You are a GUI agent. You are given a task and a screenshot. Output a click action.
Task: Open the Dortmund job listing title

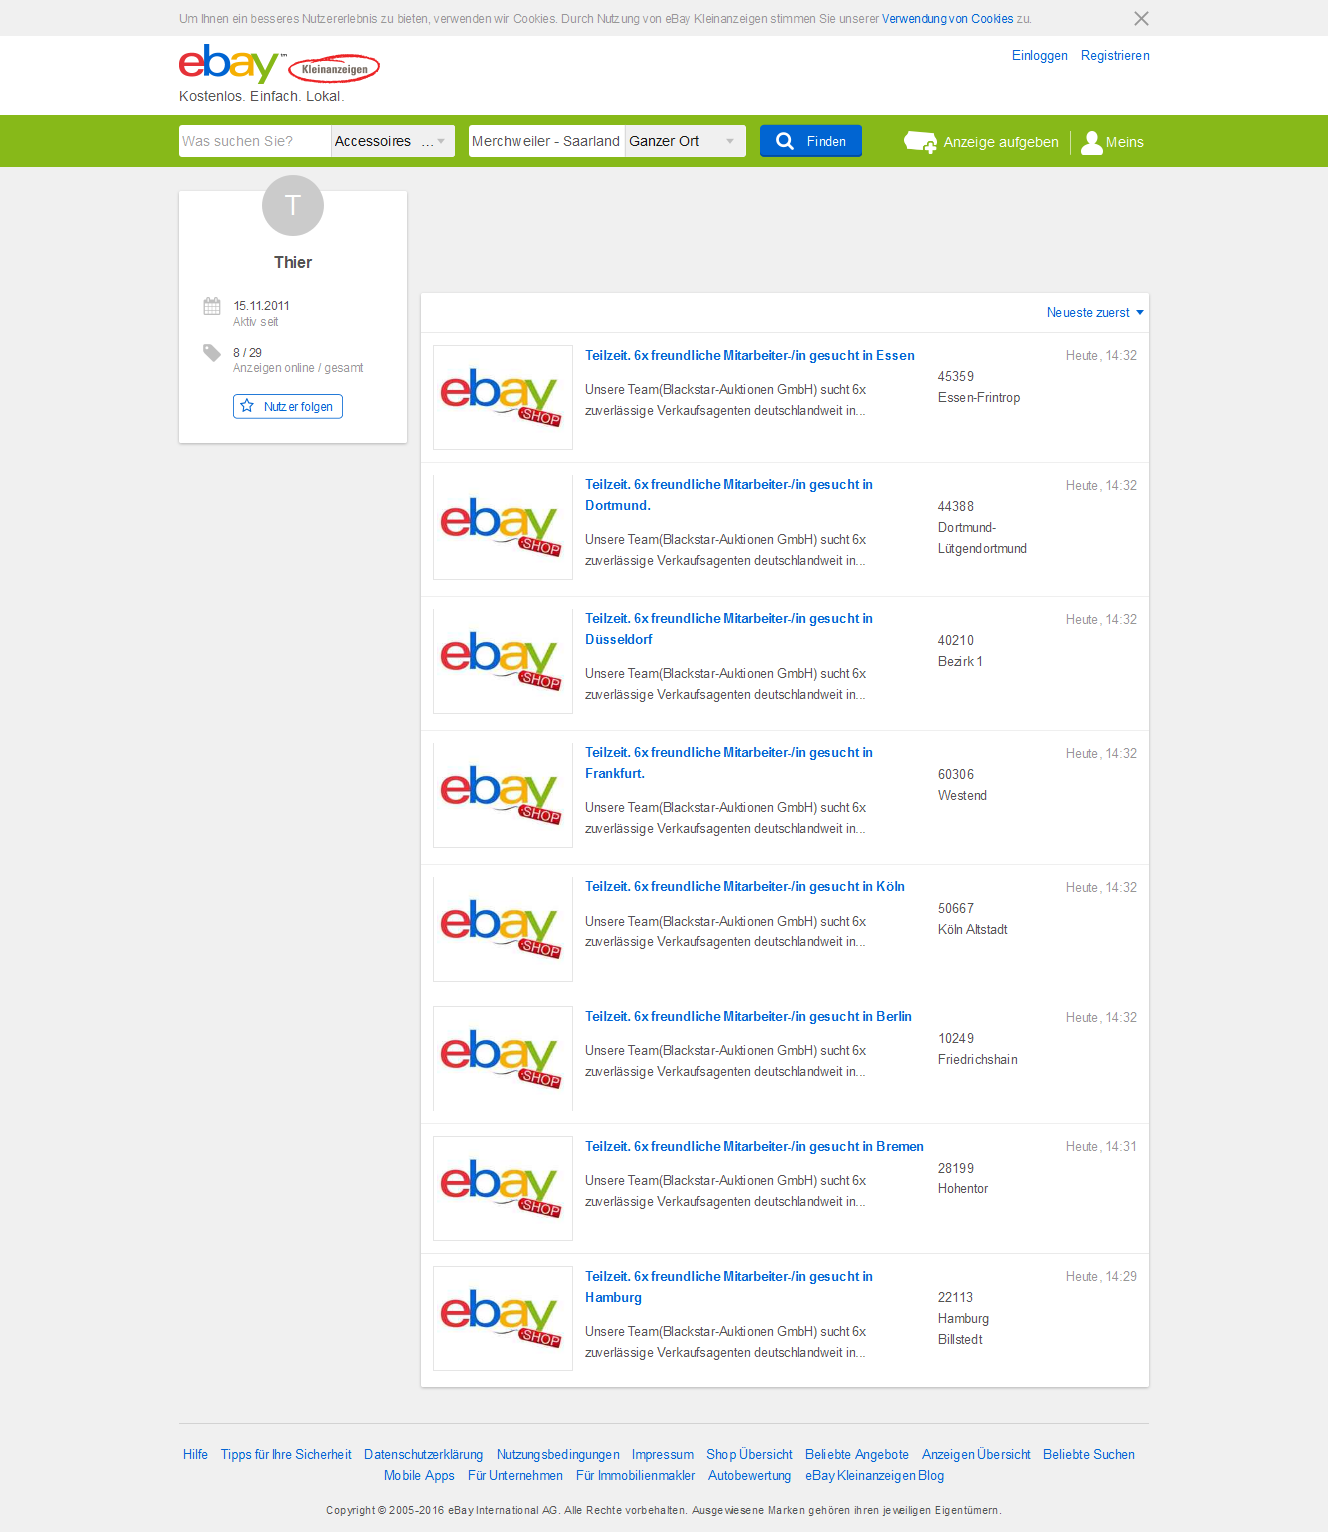(729, 495)
